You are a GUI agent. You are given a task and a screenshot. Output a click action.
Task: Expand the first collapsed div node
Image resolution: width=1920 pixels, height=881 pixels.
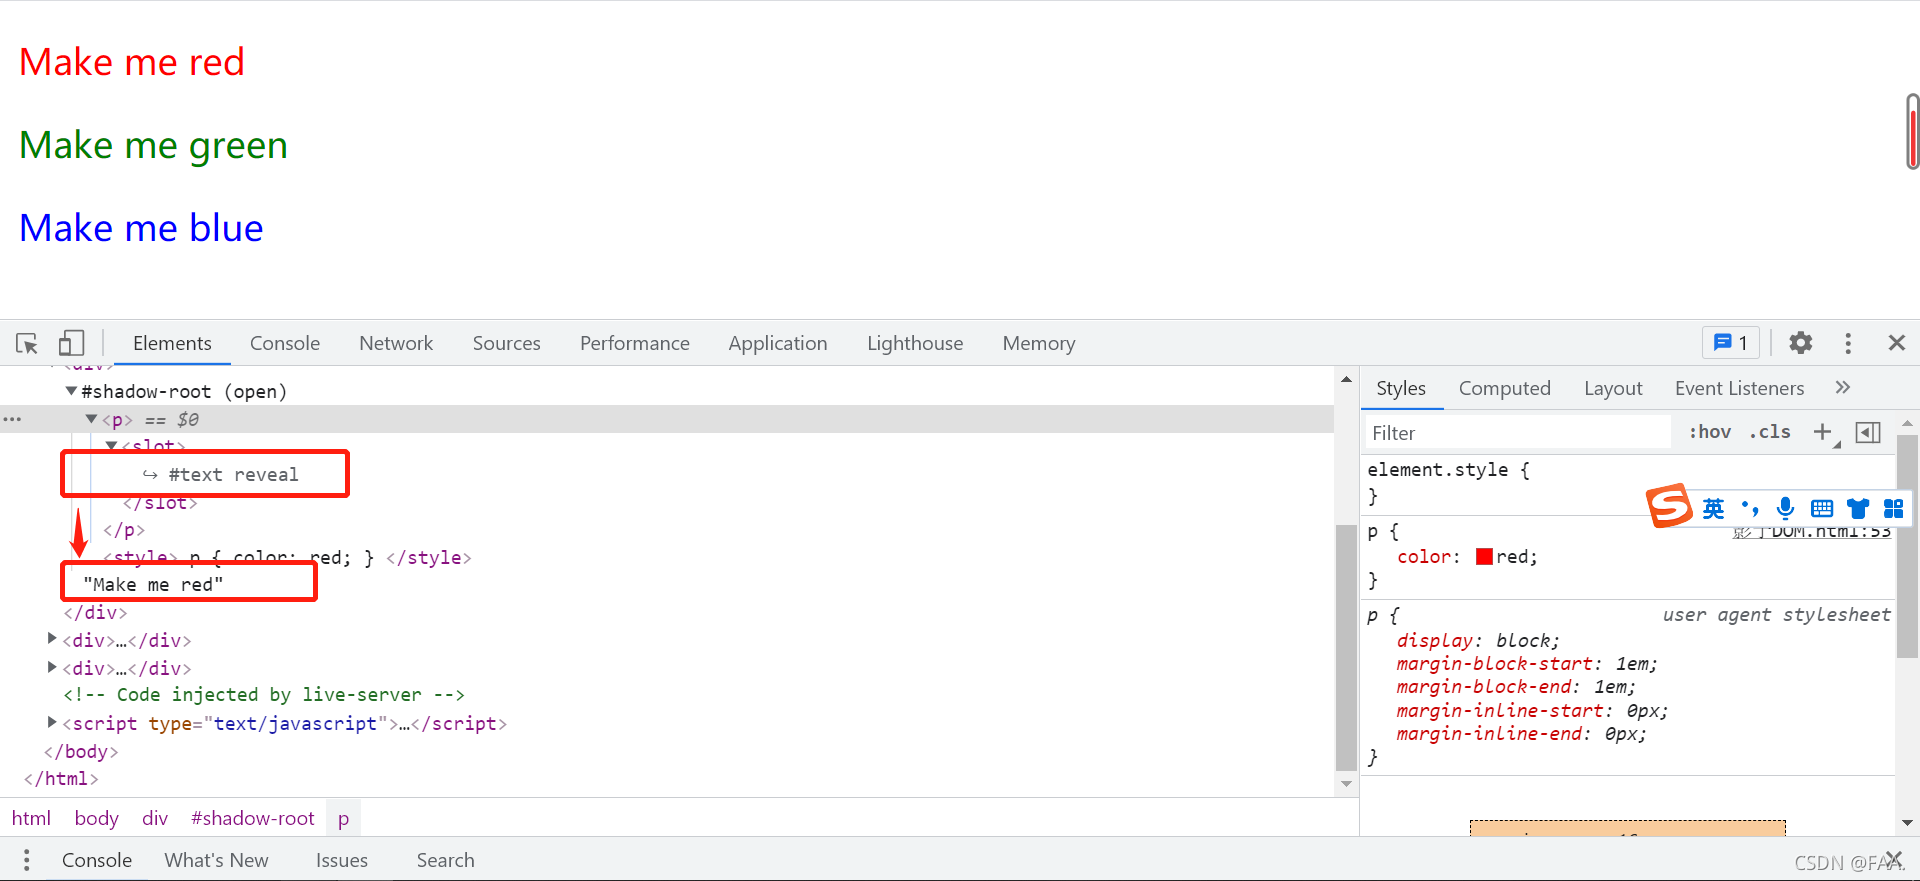click(52, 638)
